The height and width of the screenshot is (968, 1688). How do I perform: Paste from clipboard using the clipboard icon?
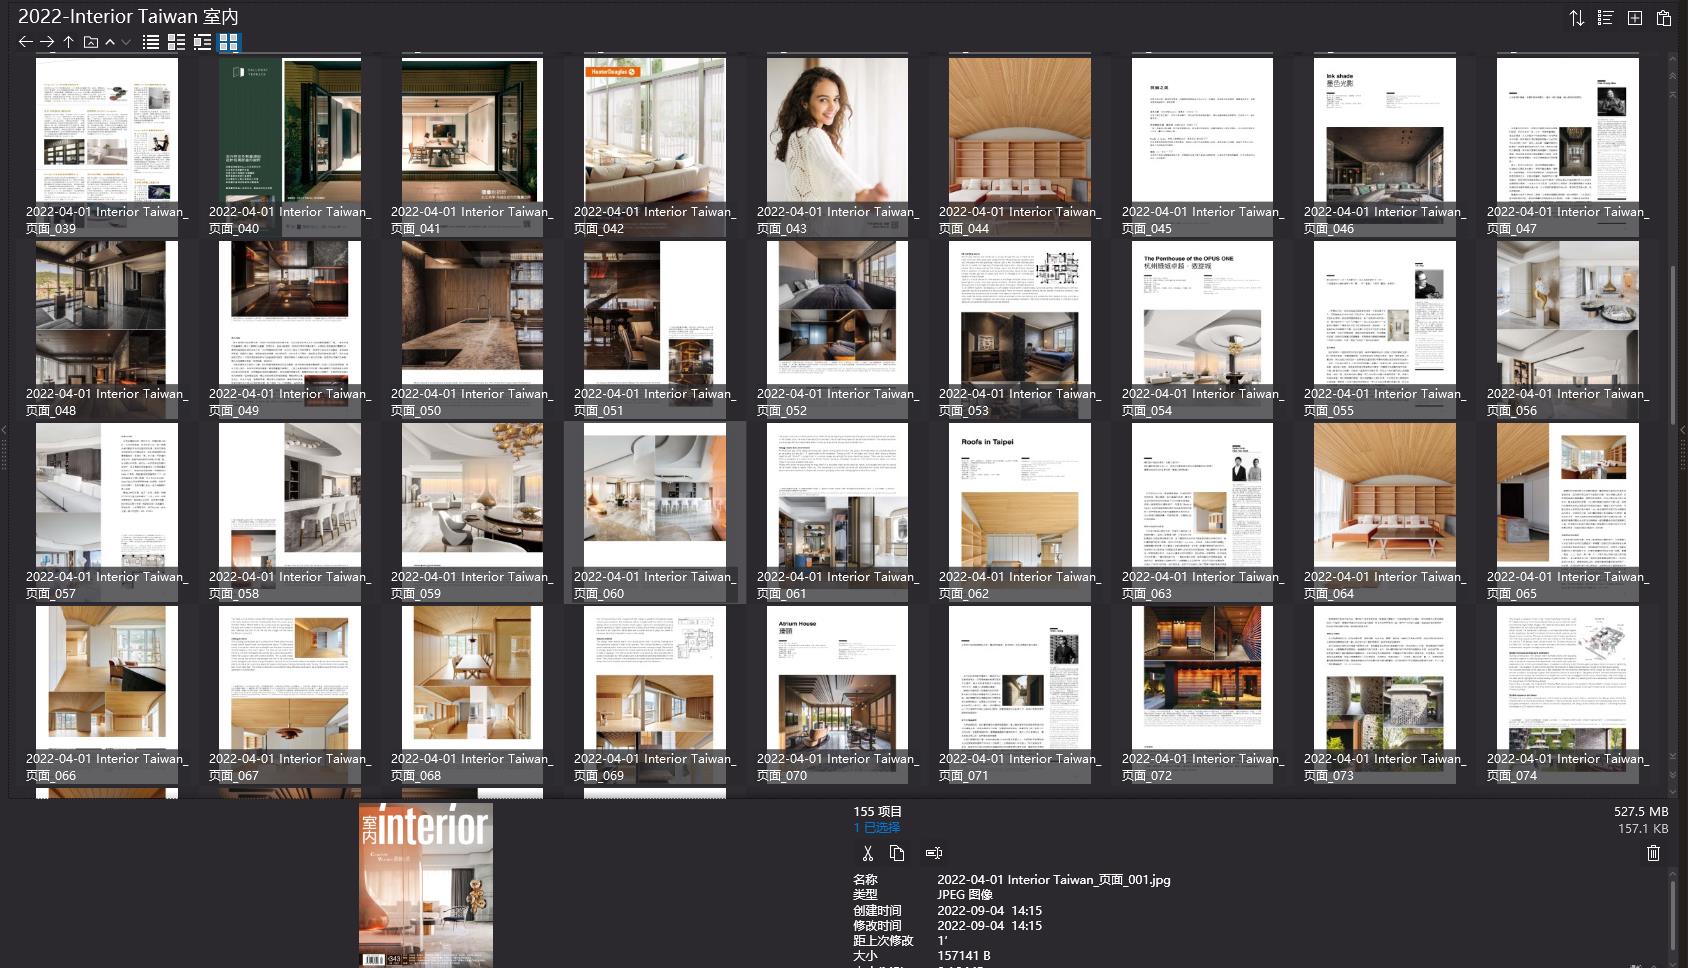tap(1667, 17)
